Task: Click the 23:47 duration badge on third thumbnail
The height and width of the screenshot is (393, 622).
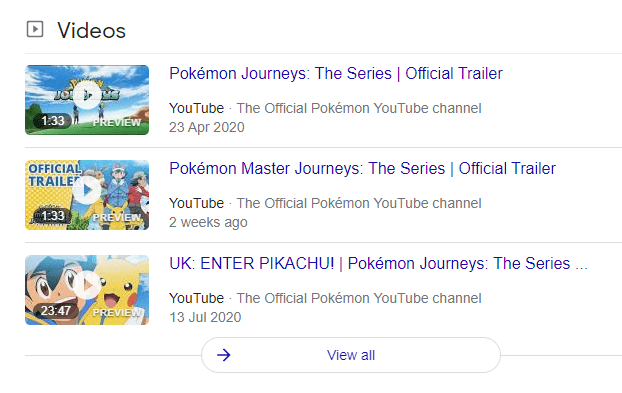Action: click(56, 311)
